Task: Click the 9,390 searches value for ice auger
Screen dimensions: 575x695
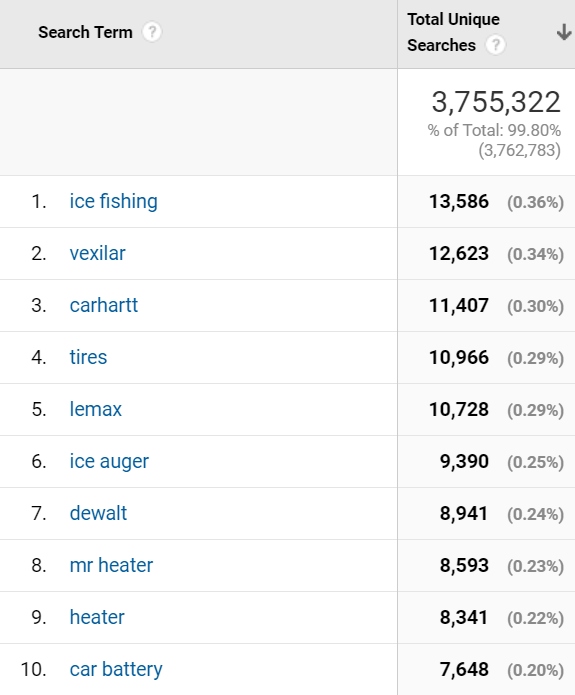Action: click(464, 461)
